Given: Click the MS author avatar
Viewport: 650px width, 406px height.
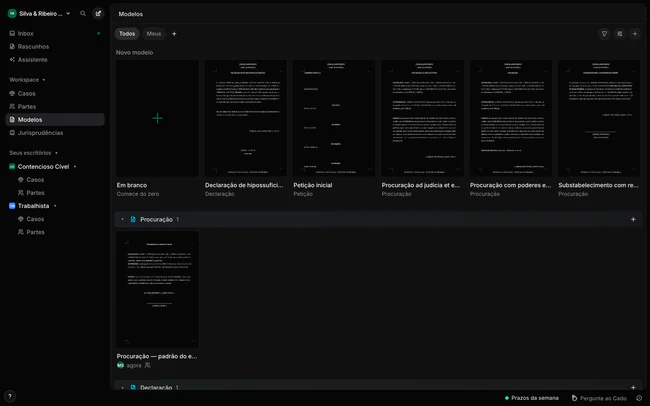Looking at the screenshot, I should point(120,365).
